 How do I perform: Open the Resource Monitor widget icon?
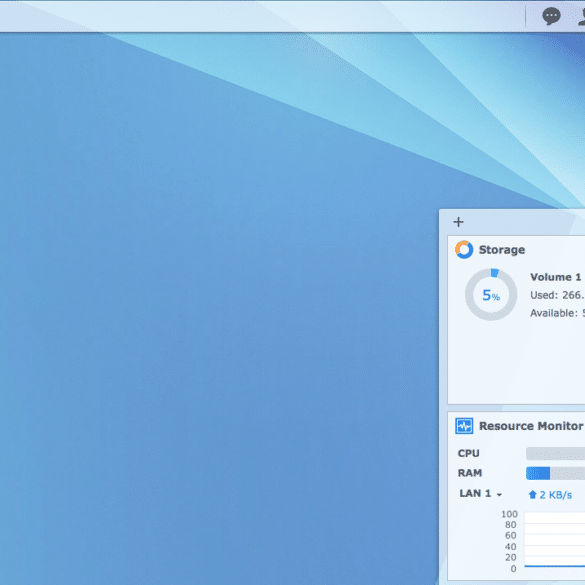[464, 426]
